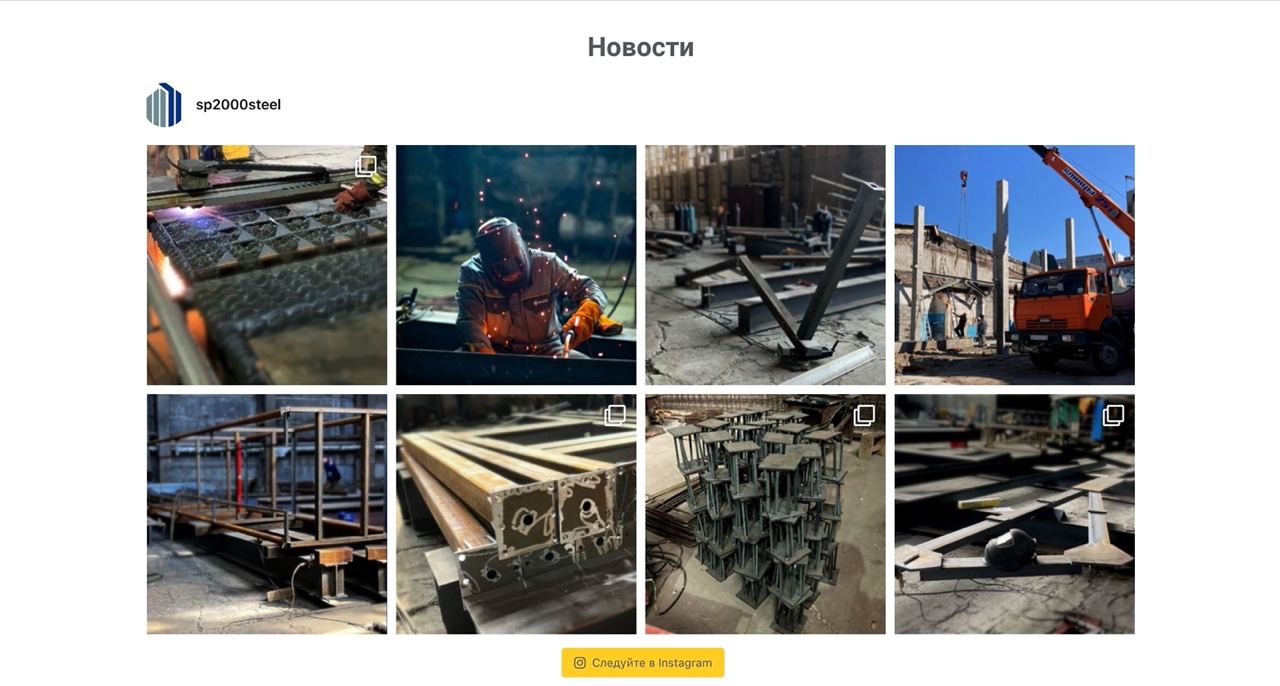Open the steel frame structure photo
Image resolution: width=1280 pixels, height=686 pixels.
coord(267,514)
